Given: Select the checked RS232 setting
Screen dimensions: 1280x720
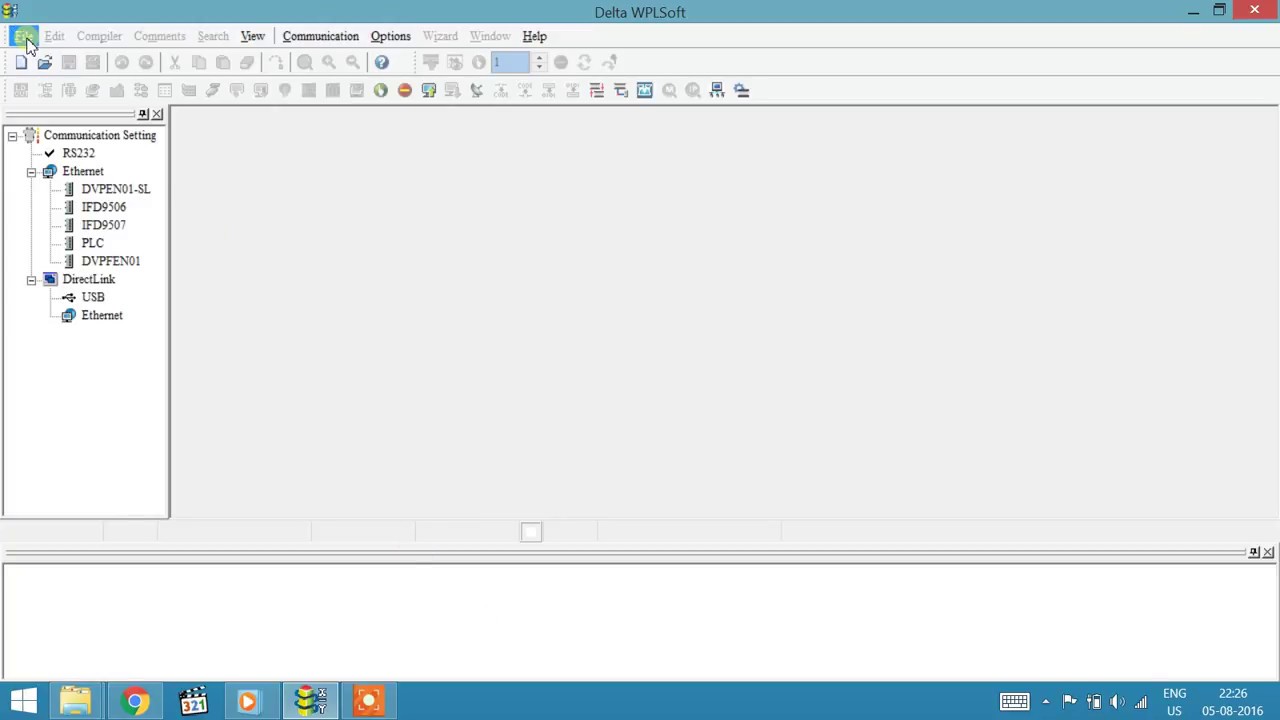Looking at the screenshot, I should click(x=78, y=153).
